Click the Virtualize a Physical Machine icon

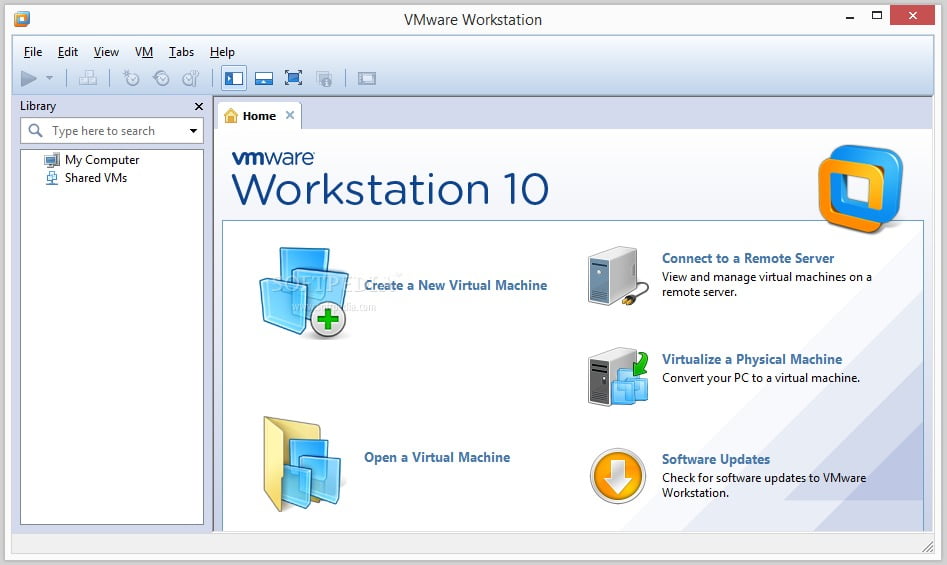pyautogui.click(x=618, y=377)
